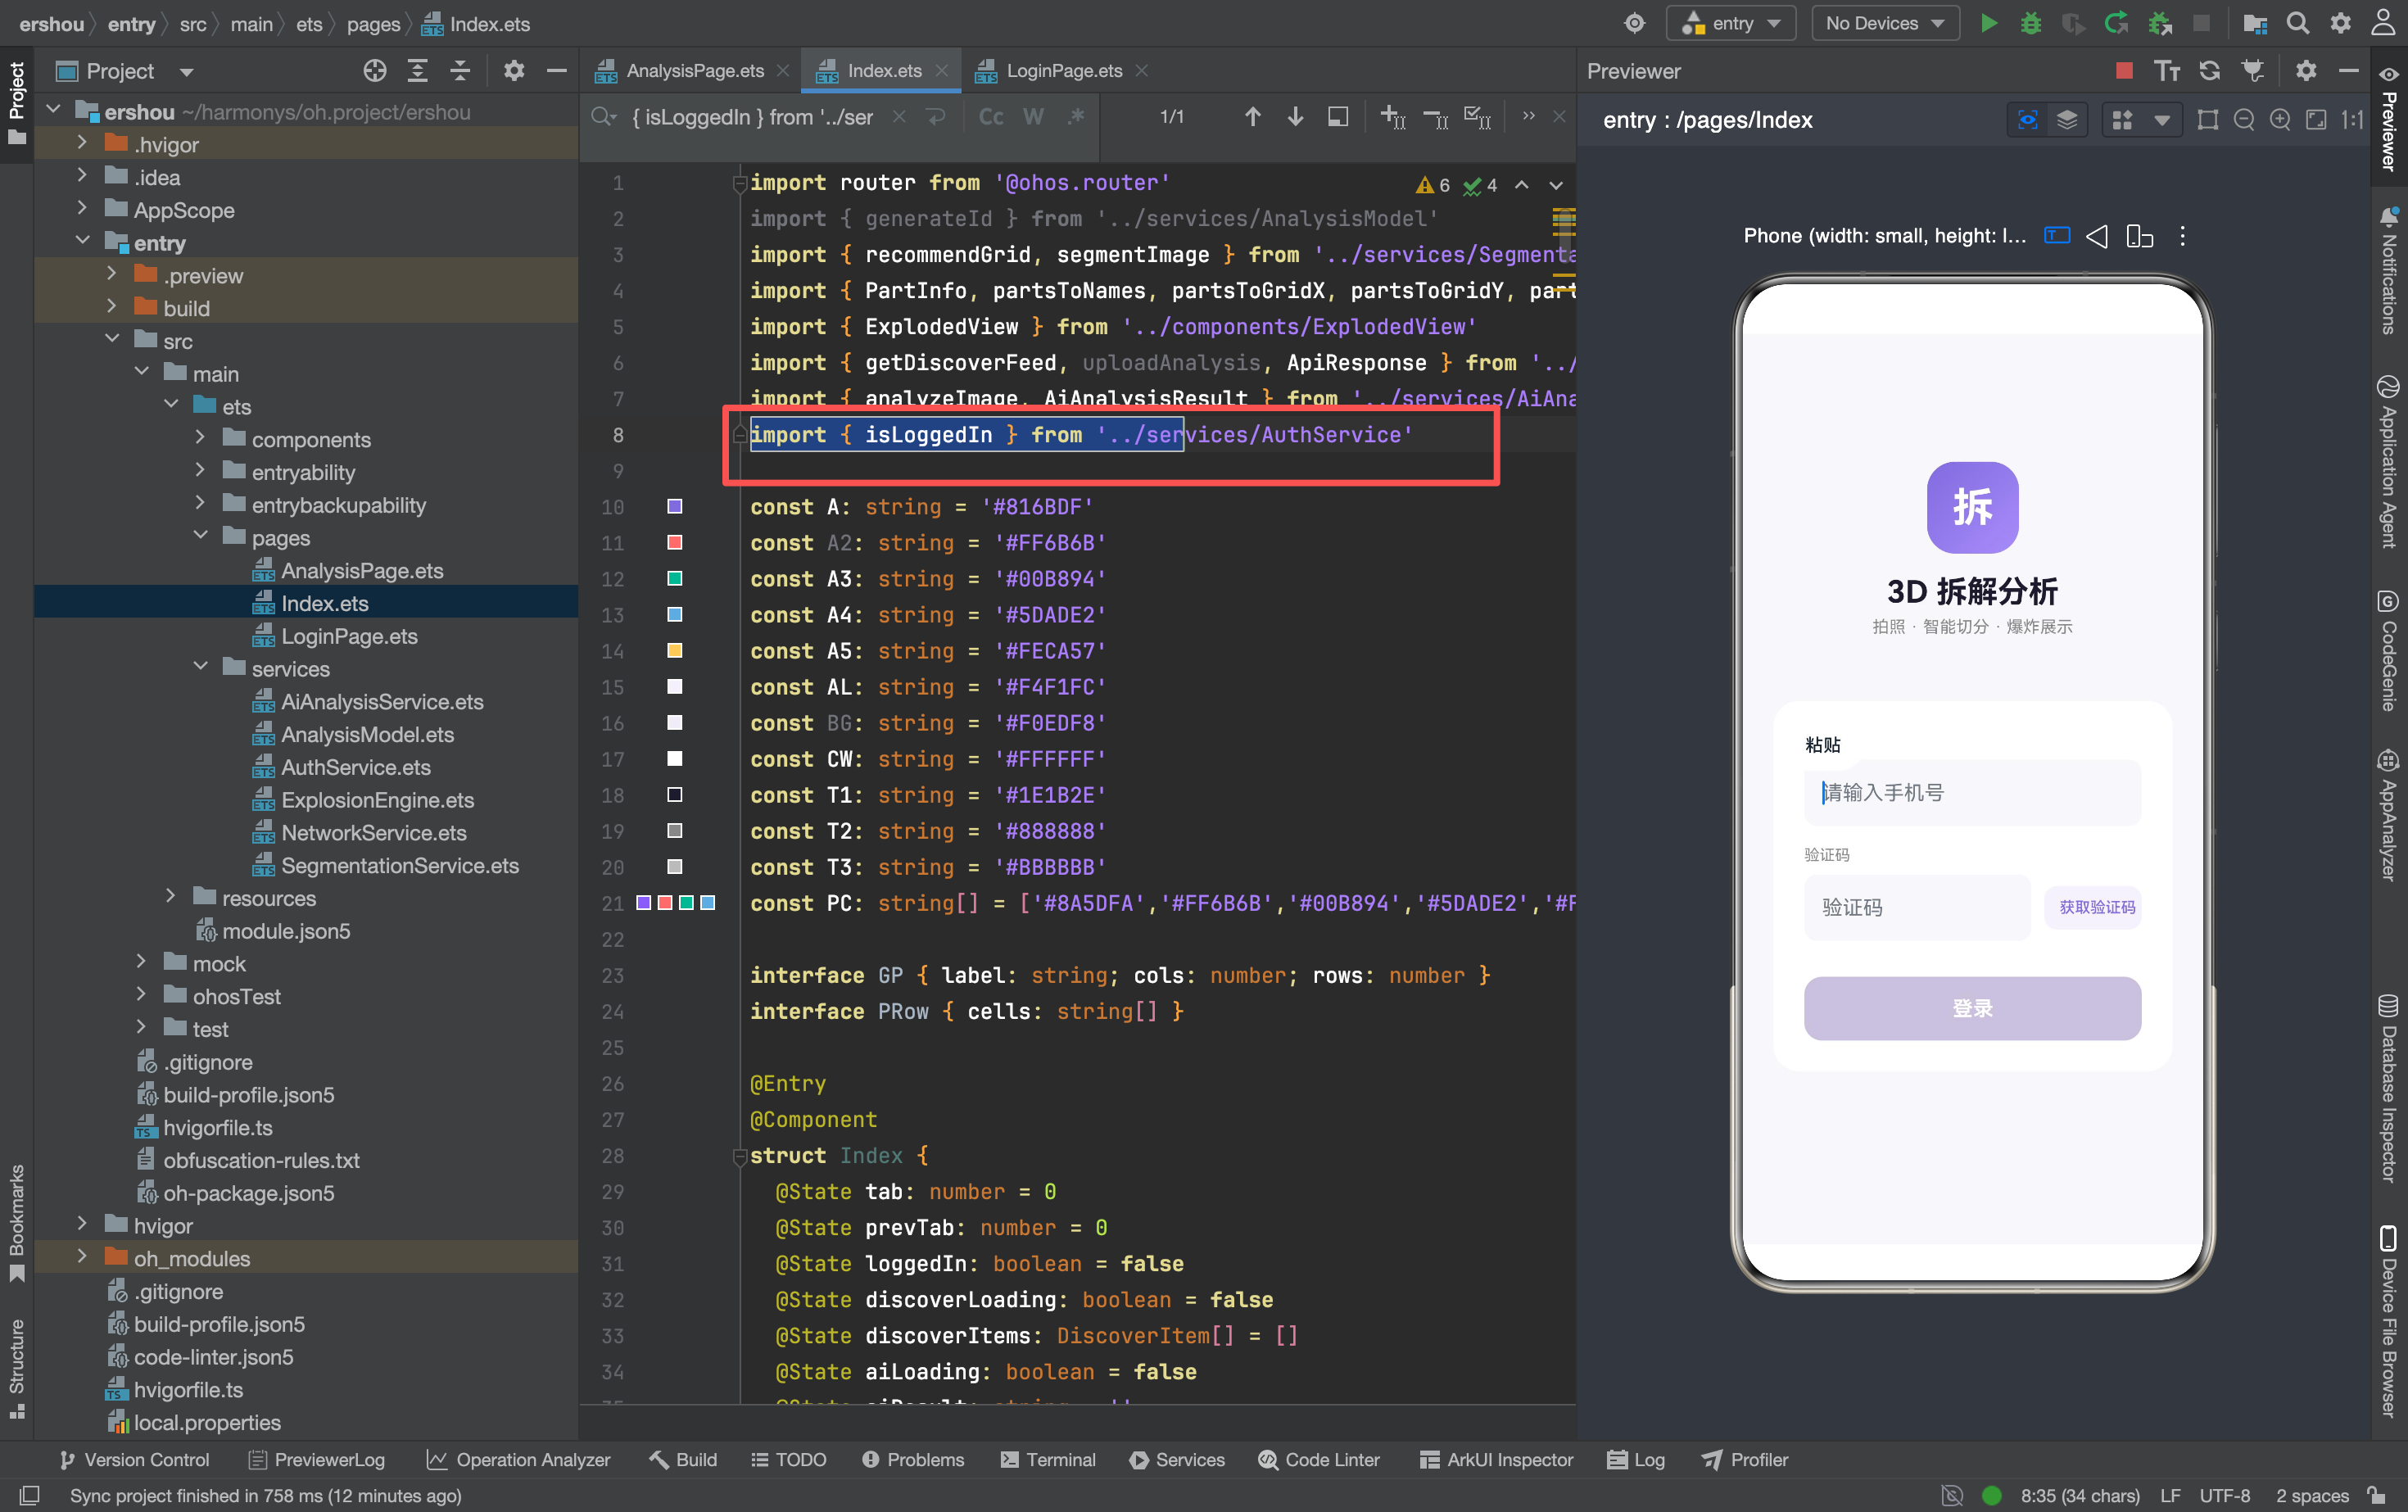Collapse all in Project tree

[460, 71]
